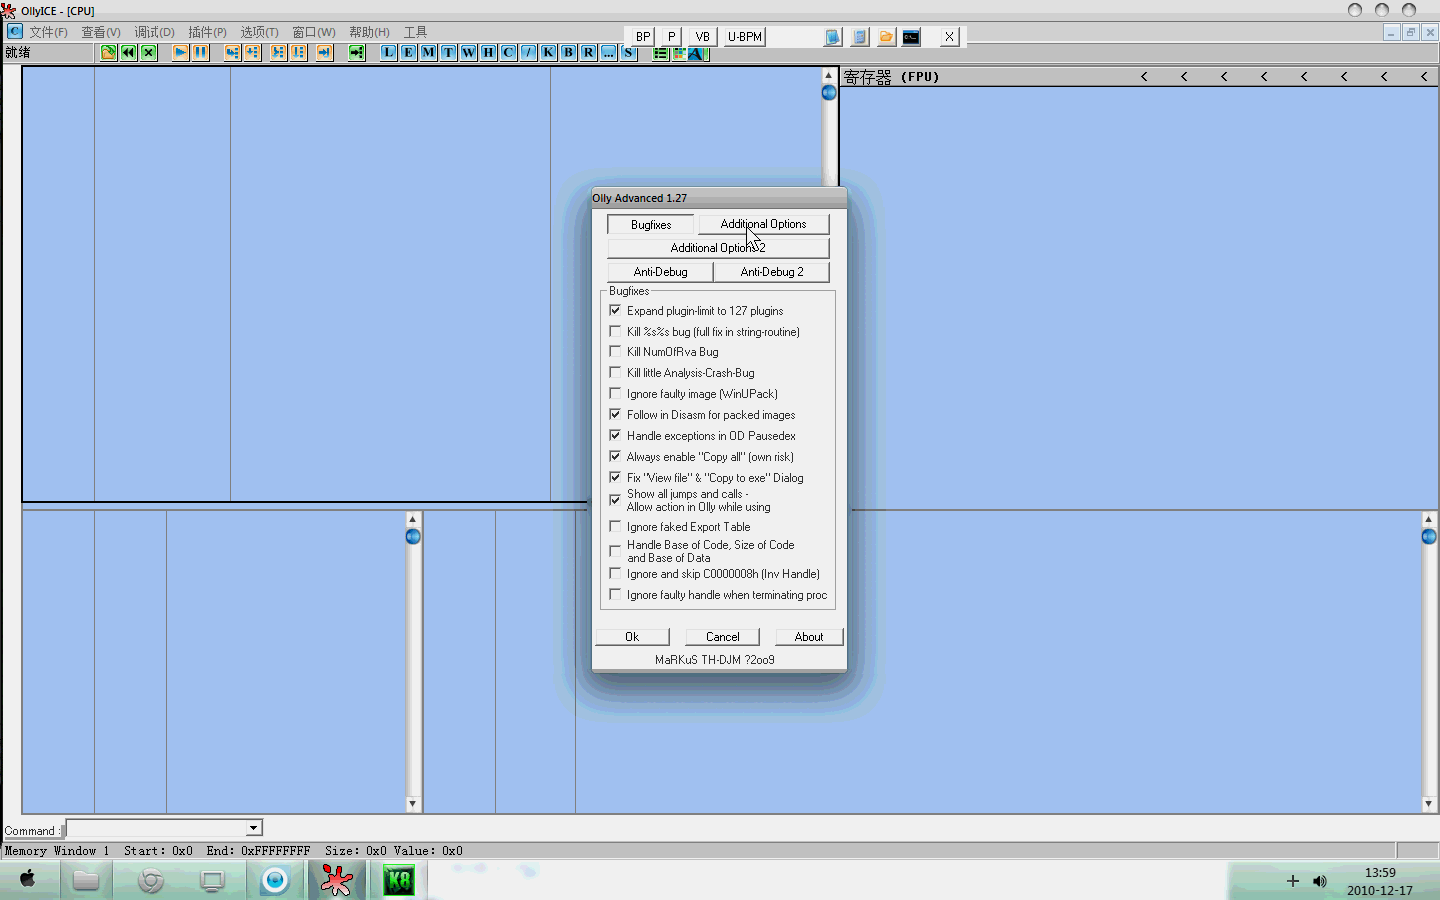Viewport: 1440px width, 900px height.
Task: Open the 调试(D) menu
Action: point(154,32)
